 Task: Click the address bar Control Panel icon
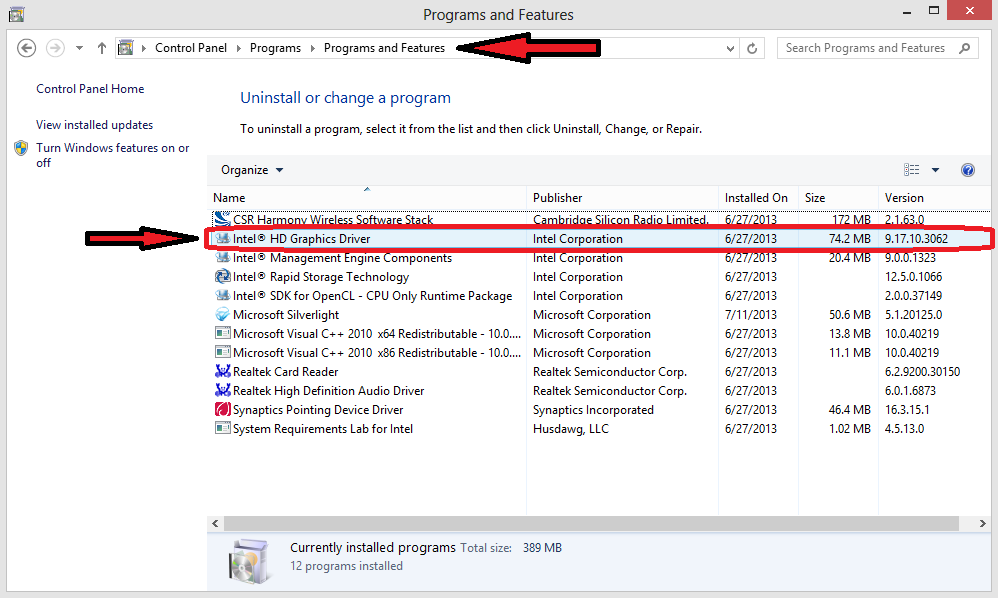tap(126, 48)
